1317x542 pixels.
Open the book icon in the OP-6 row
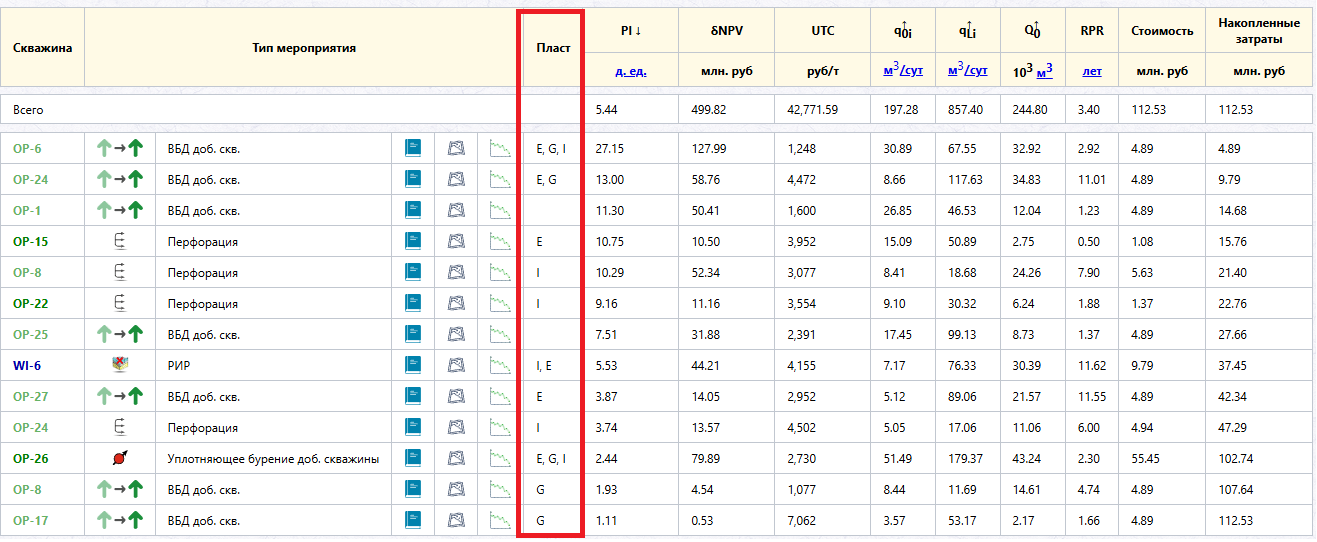413,148
